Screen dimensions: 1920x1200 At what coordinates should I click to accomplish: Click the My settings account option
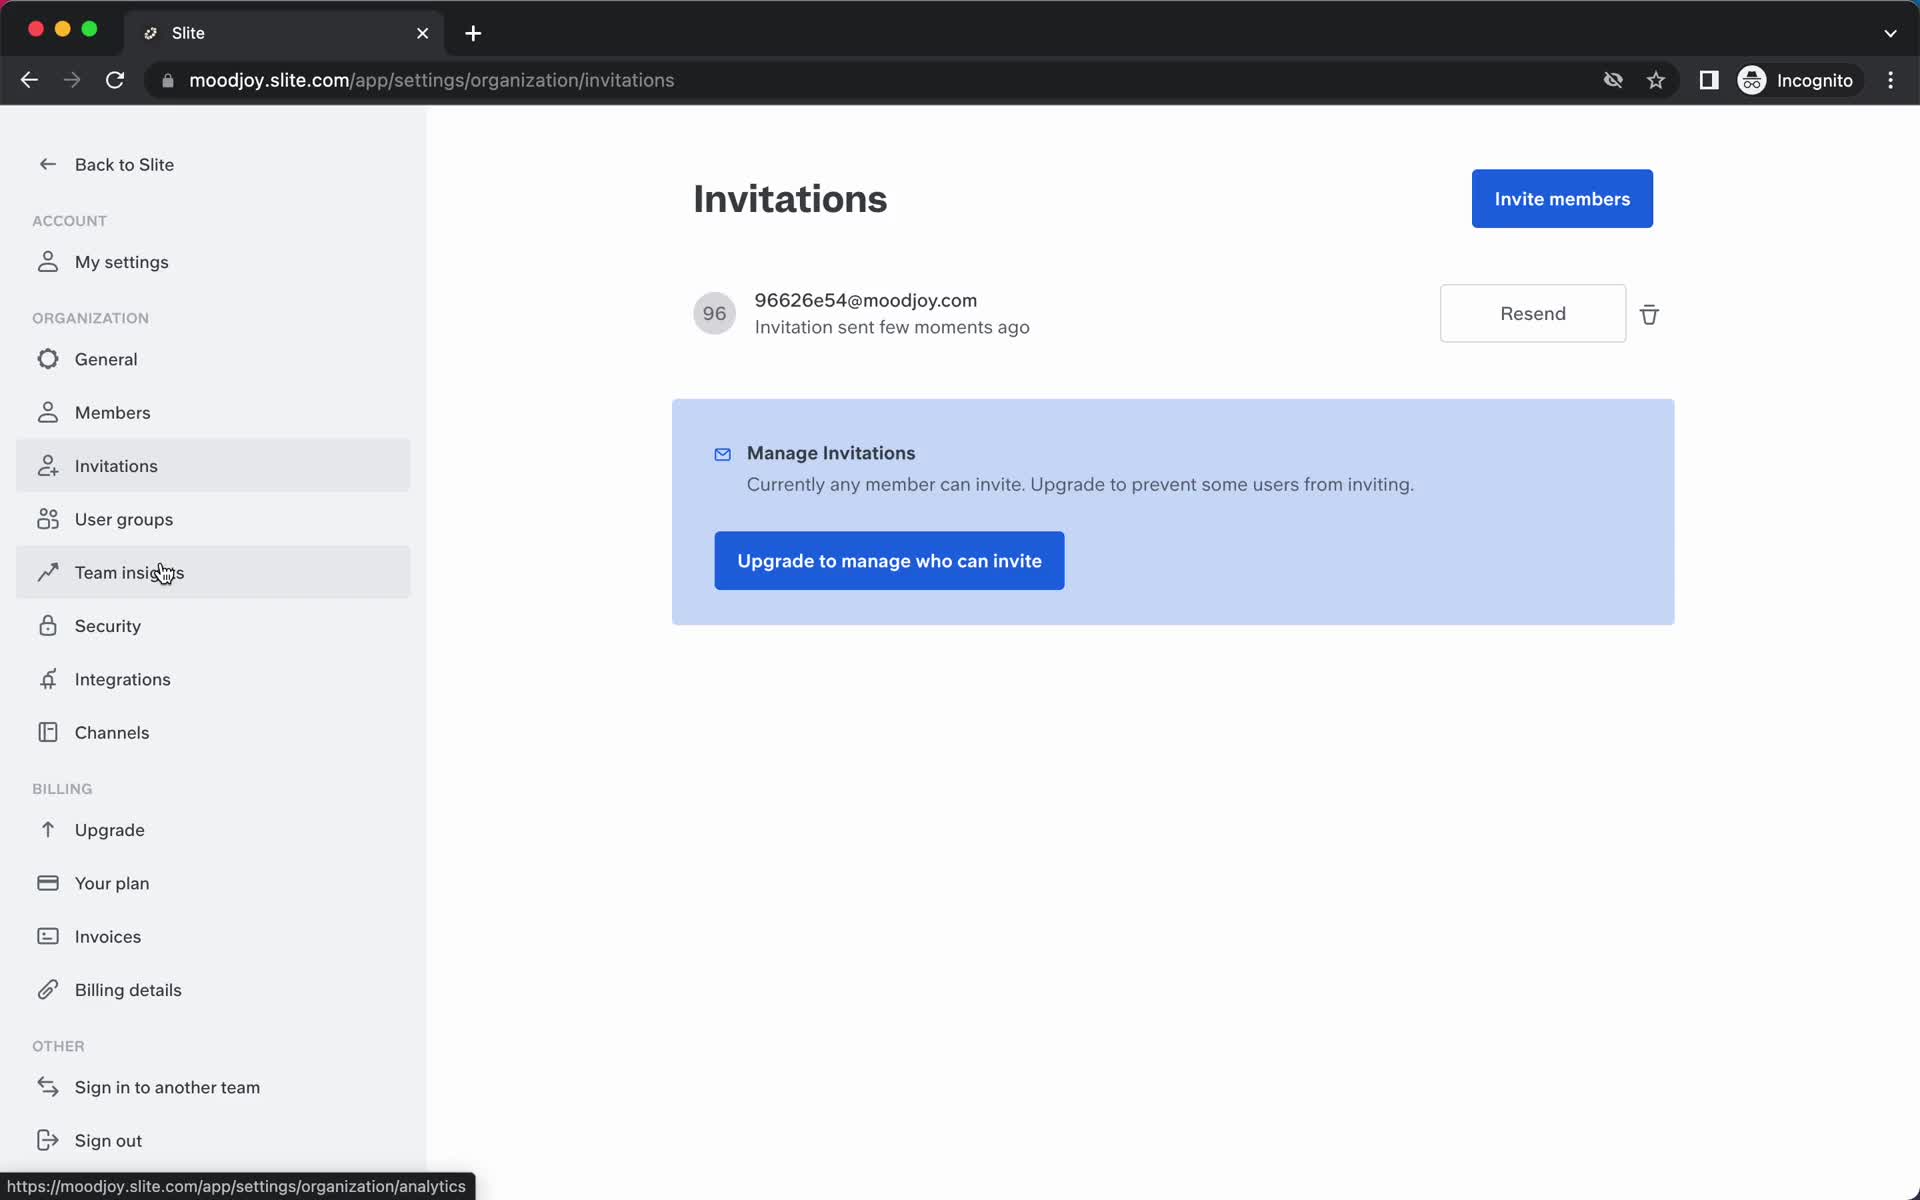(x=122, y=261)
